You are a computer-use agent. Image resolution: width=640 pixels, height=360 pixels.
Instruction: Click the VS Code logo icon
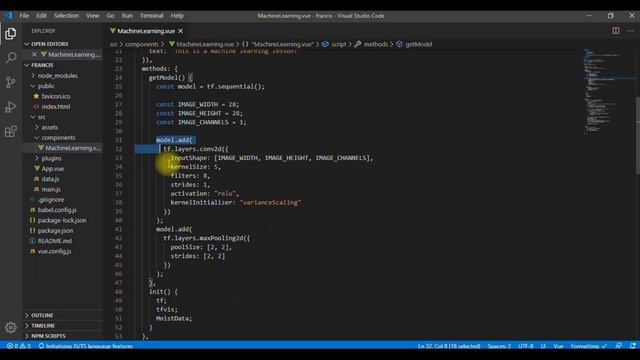(9, 16)
